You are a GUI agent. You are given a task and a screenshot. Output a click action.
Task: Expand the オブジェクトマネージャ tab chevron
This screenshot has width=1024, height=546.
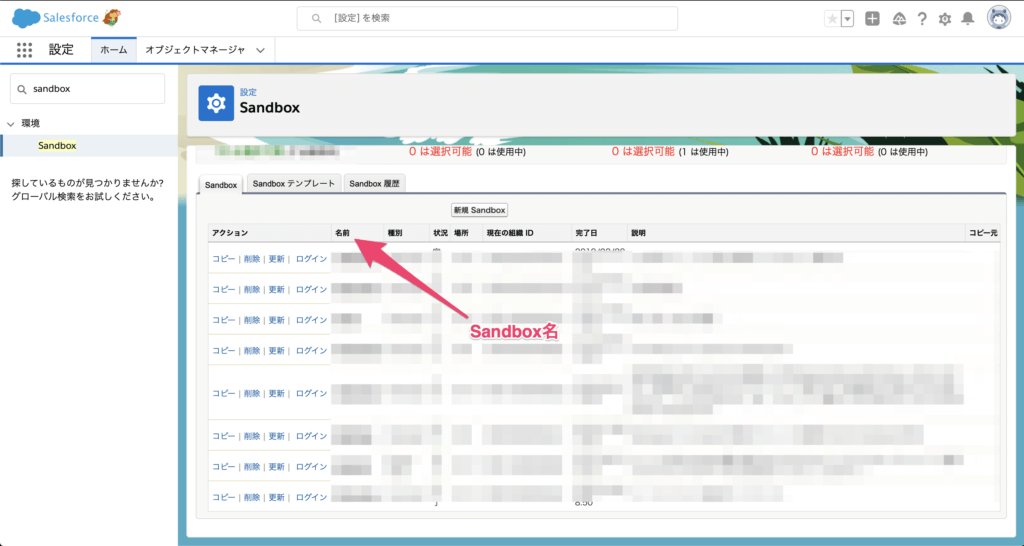click(x=261, y=49)
